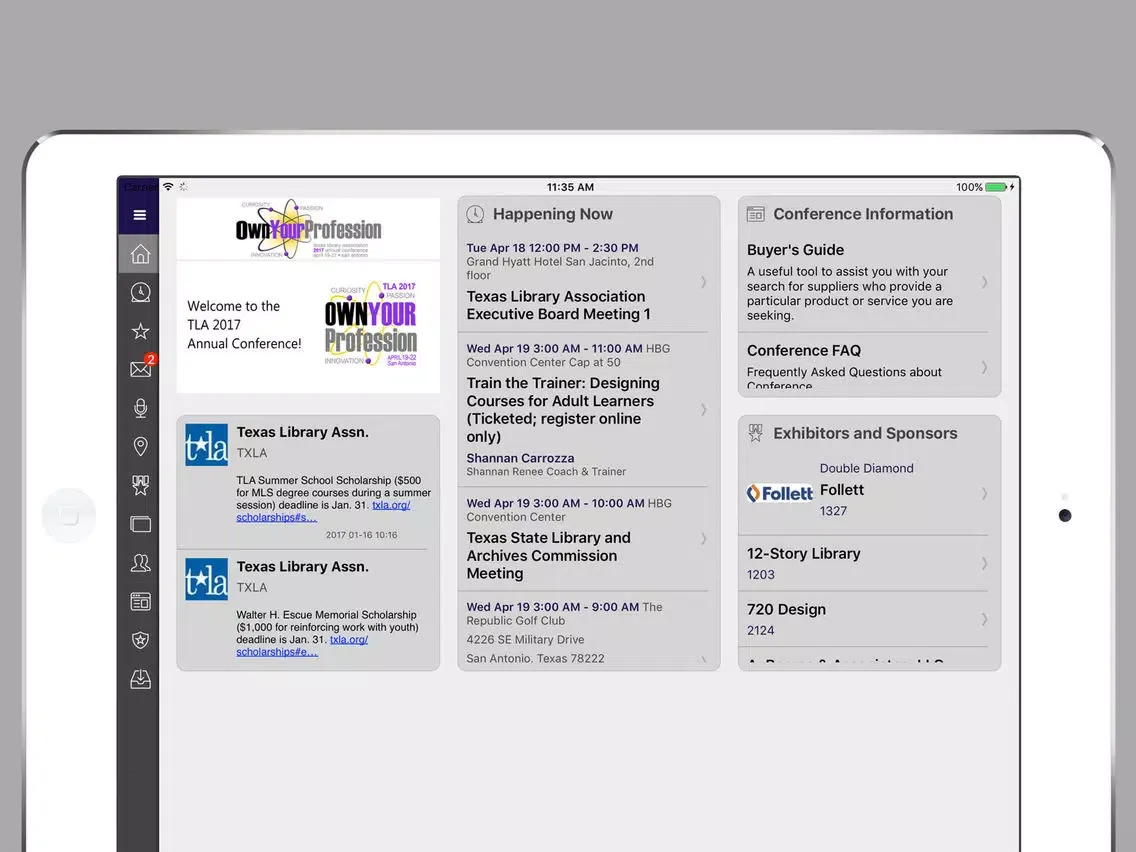Tap the 12-Story Library exhibitor name
The width and height of the screenshot is (1136, 852).
point(803,554)
